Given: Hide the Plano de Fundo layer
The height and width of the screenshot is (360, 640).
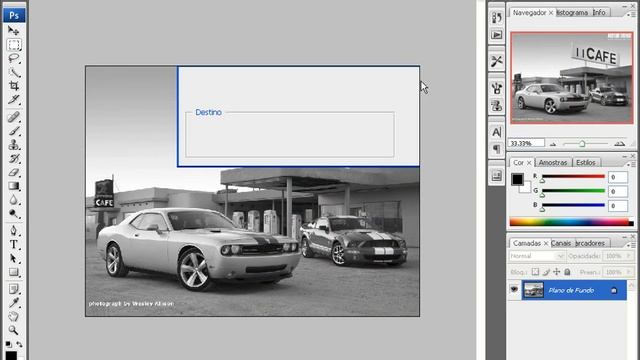Looking at the screenshot, I should click(x=514, y=289).
